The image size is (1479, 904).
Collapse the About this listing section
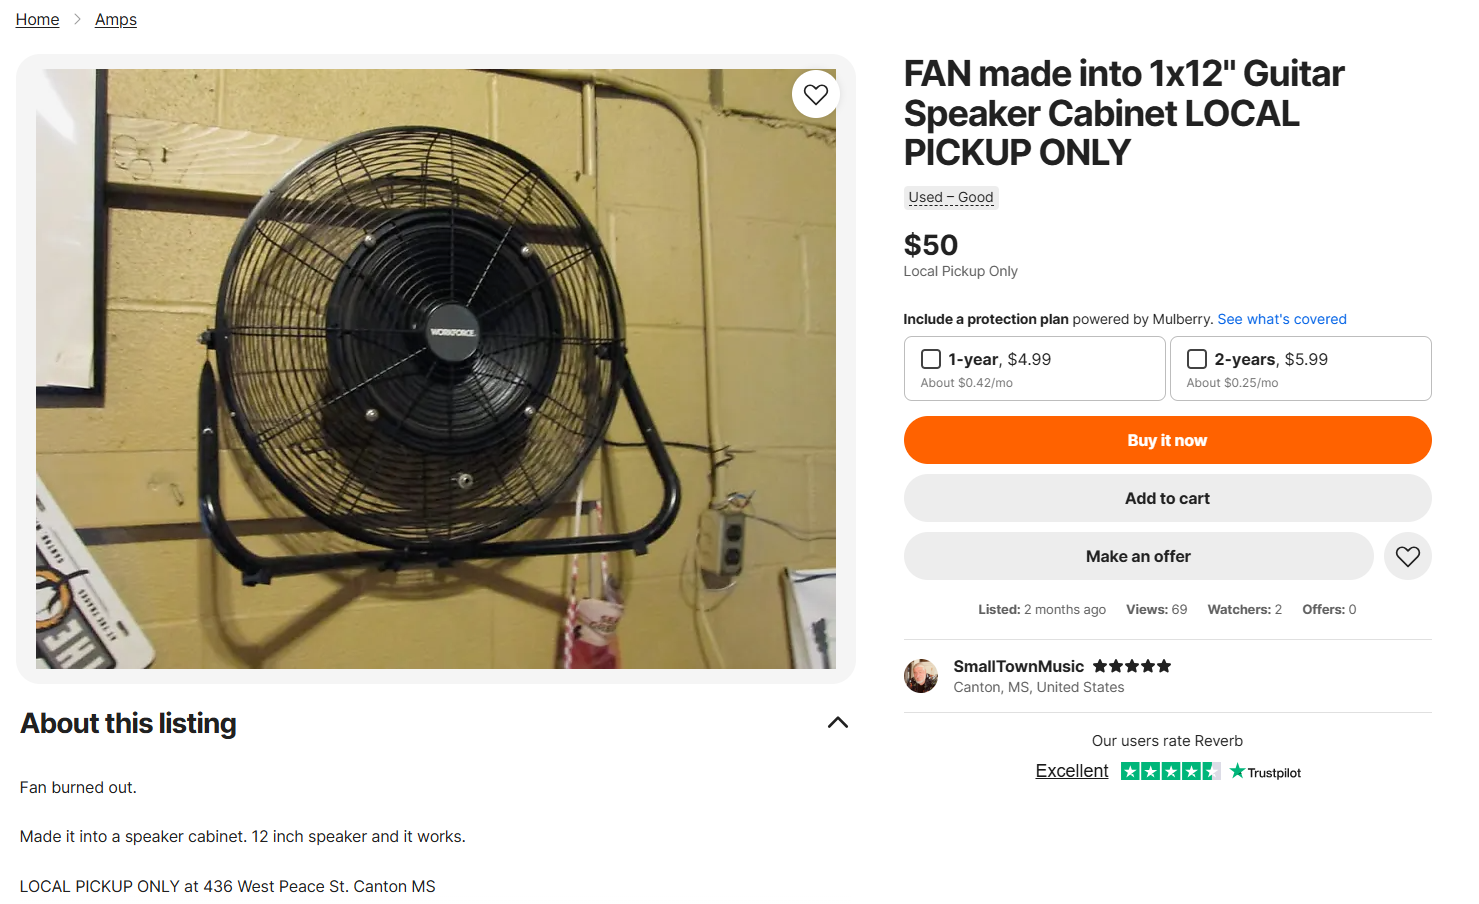click(x=838, y=723)
